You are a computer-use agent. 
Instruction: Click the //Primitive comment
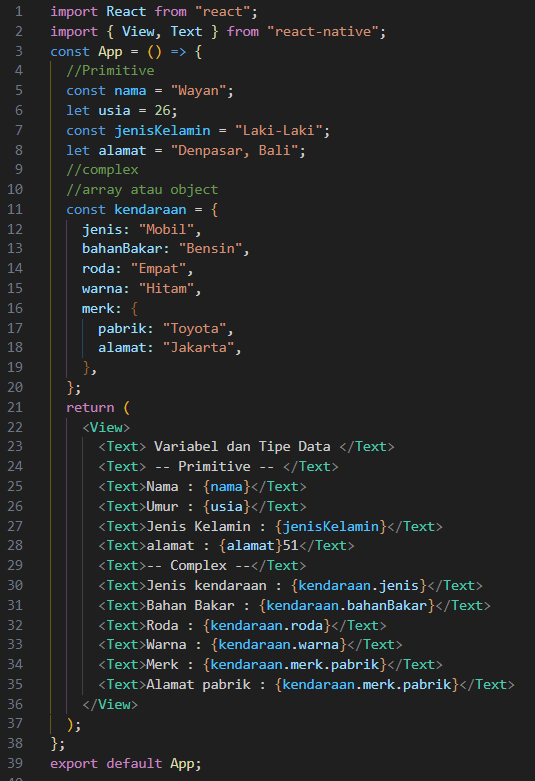point(110,71)
